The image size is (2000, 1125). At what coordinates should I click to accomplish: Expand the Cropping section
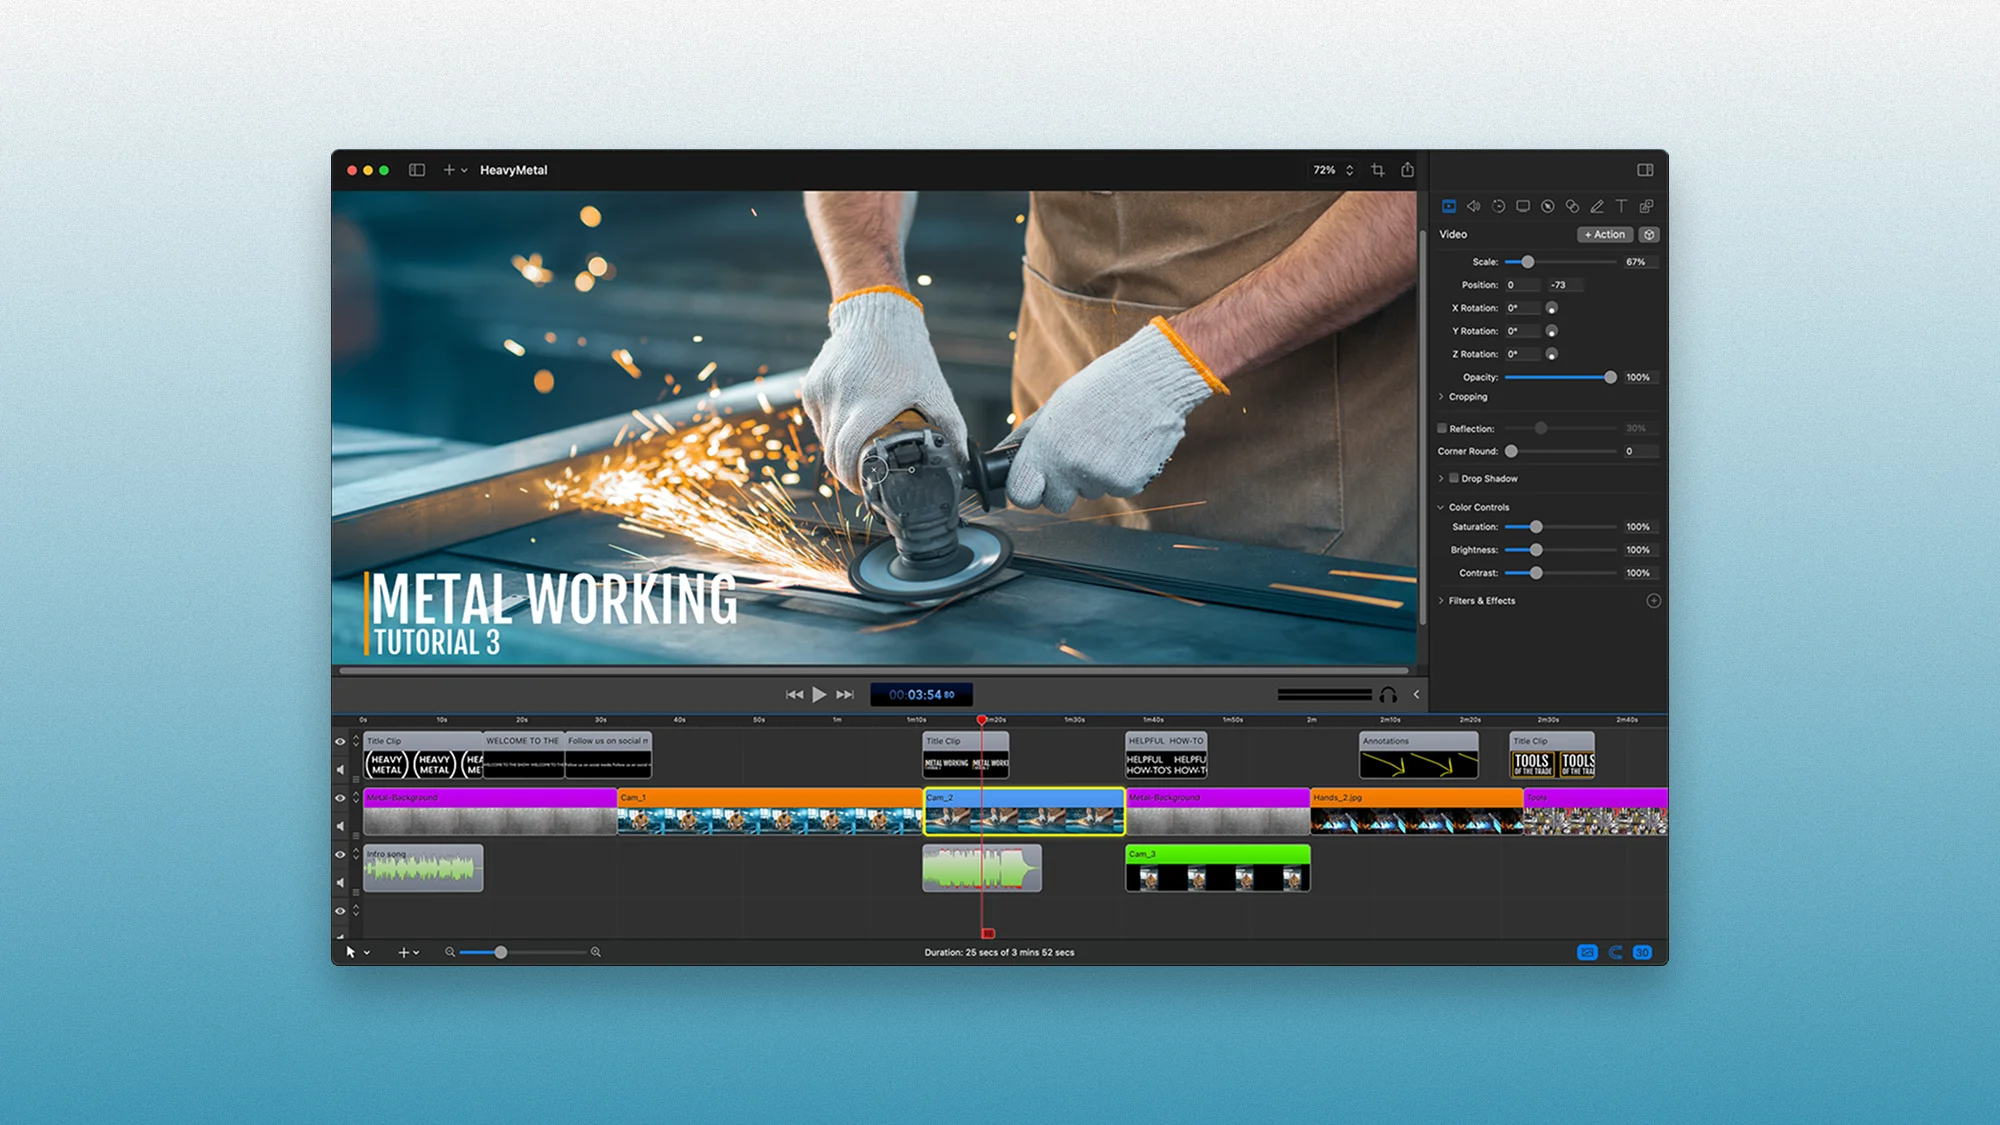pos(1441,397)
